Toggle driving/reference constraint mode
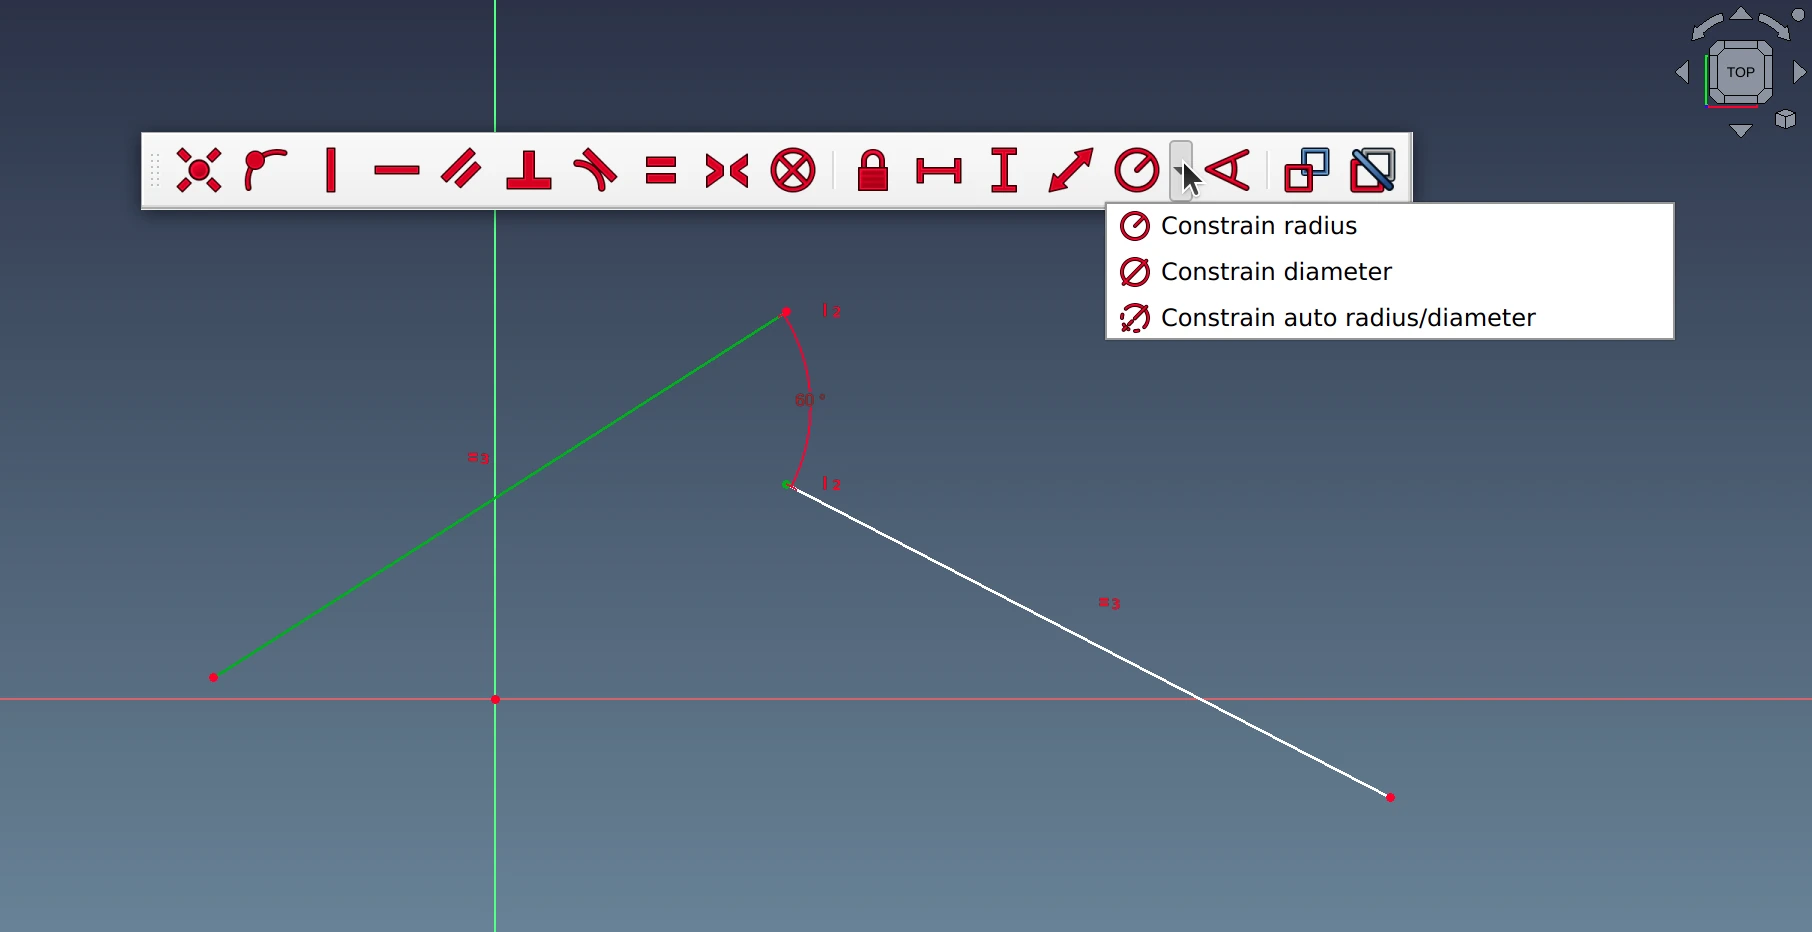Viewport: 1812px width, 932px height. pyautogui.click(x=1307, y=170)
